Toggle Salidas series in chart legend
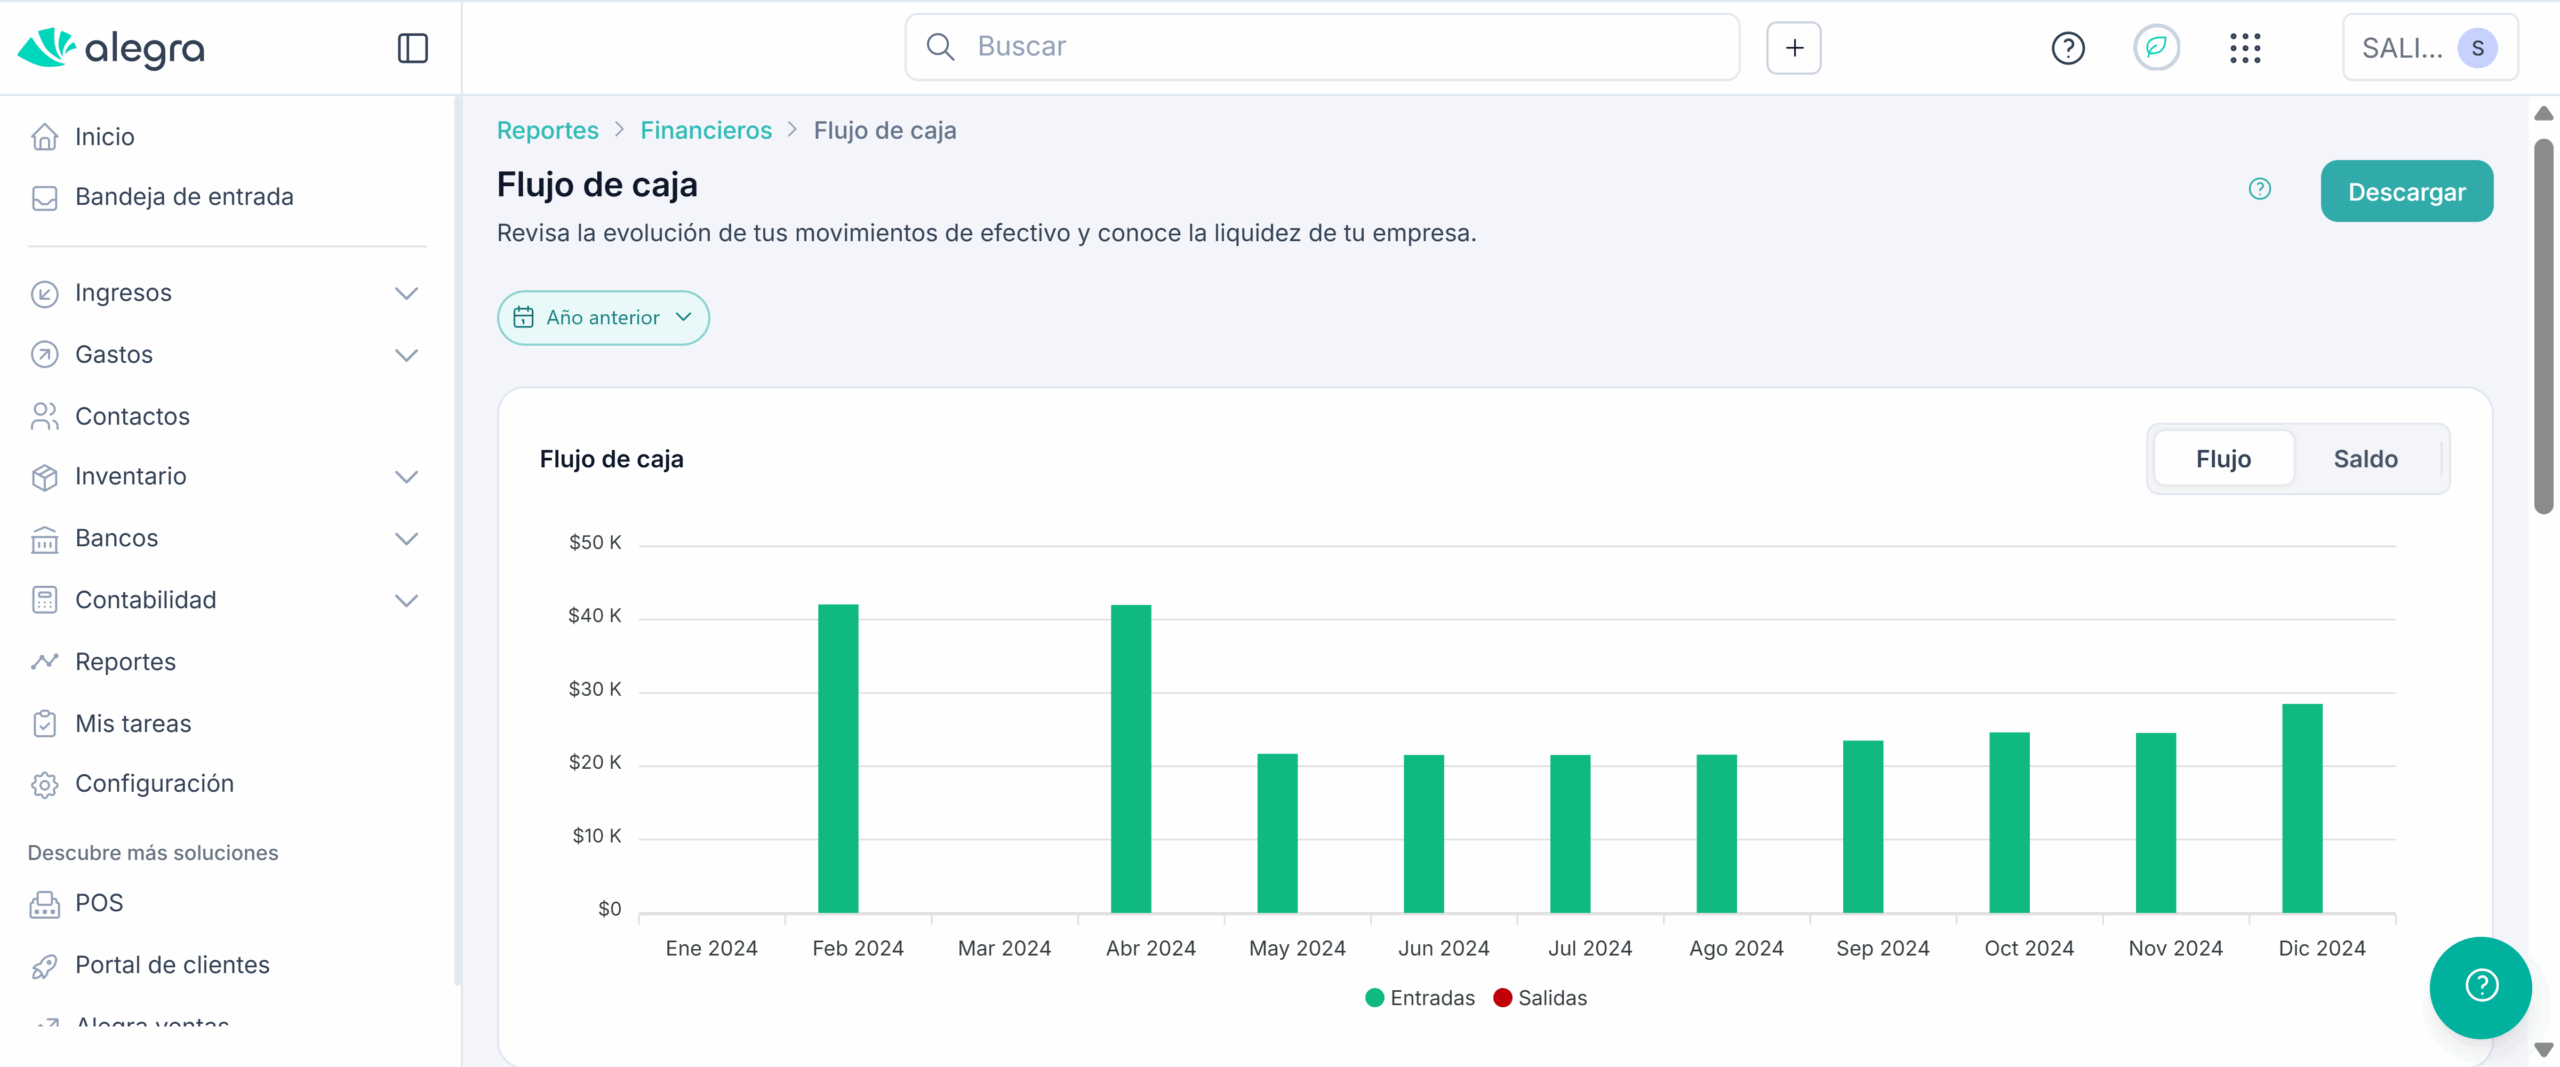The height and width of the screenshot is (1067, 2560). pyautogui.click(x=1540, y=998)
